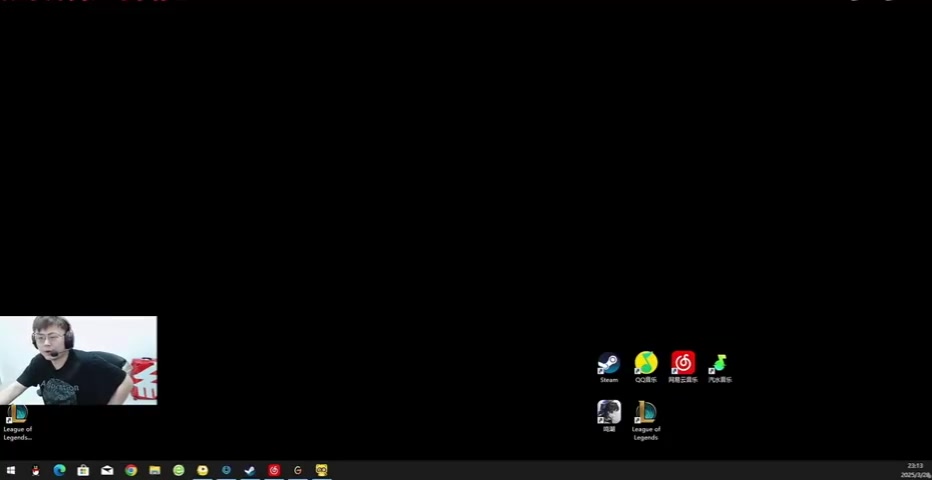Select League of Legends shortcut beside 鸣潮
The image size is (932, 480).
coord(646,413)
